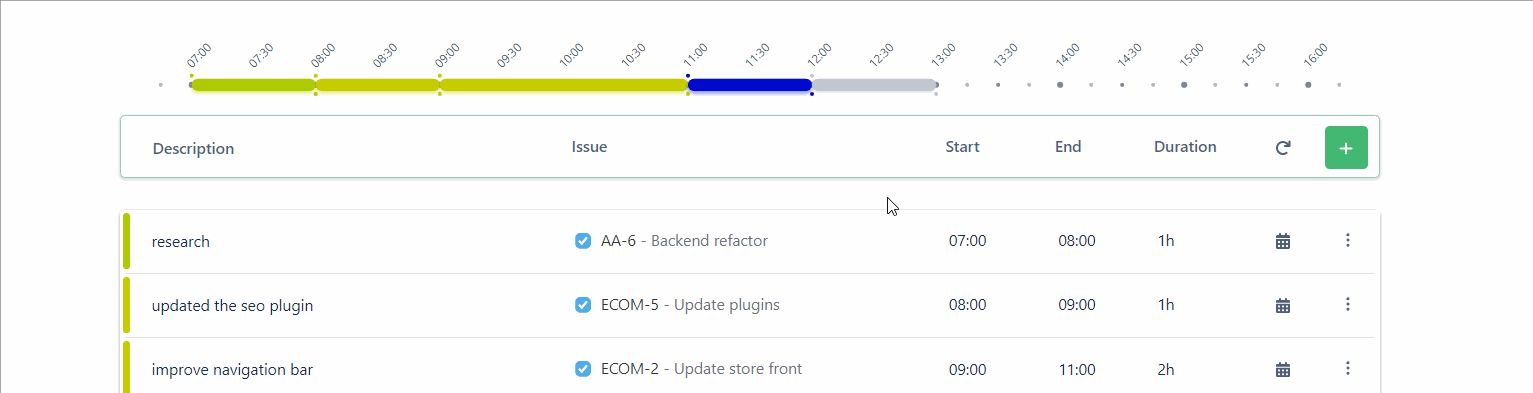Click the End time field

(x=1068, y=147)
